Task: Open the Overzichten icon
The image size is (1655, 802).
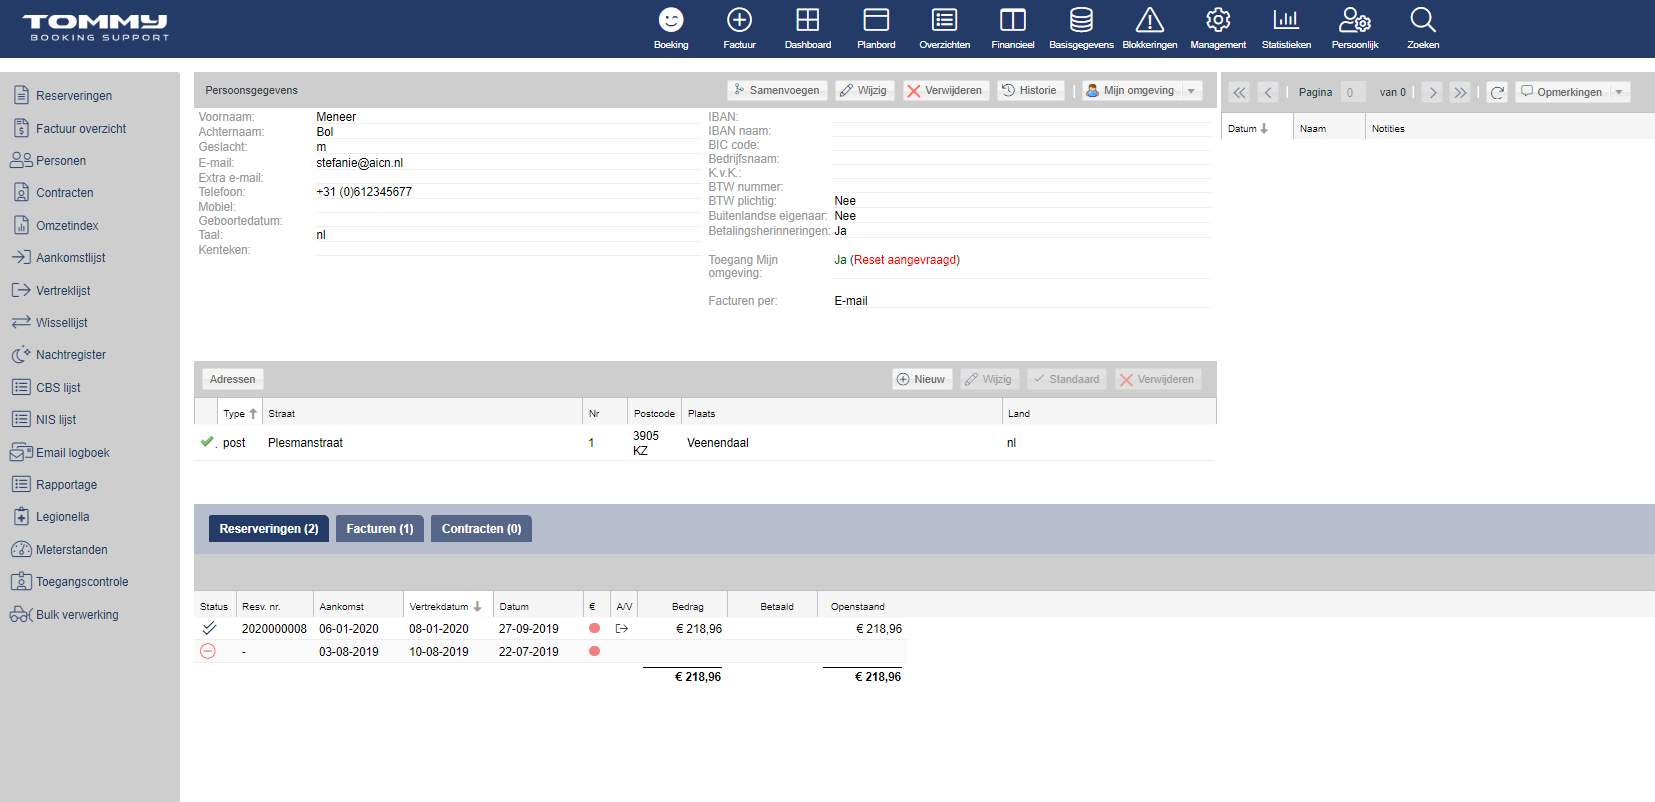Action: [945, 20]
